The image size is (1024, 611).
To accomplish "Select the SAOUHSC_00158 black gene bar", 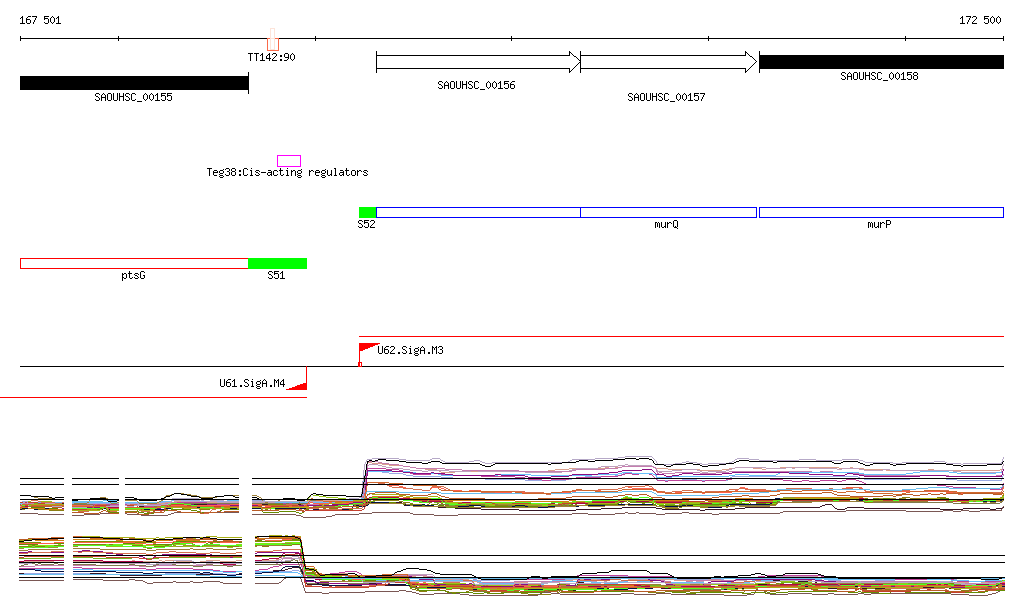I will pos(882,62).
